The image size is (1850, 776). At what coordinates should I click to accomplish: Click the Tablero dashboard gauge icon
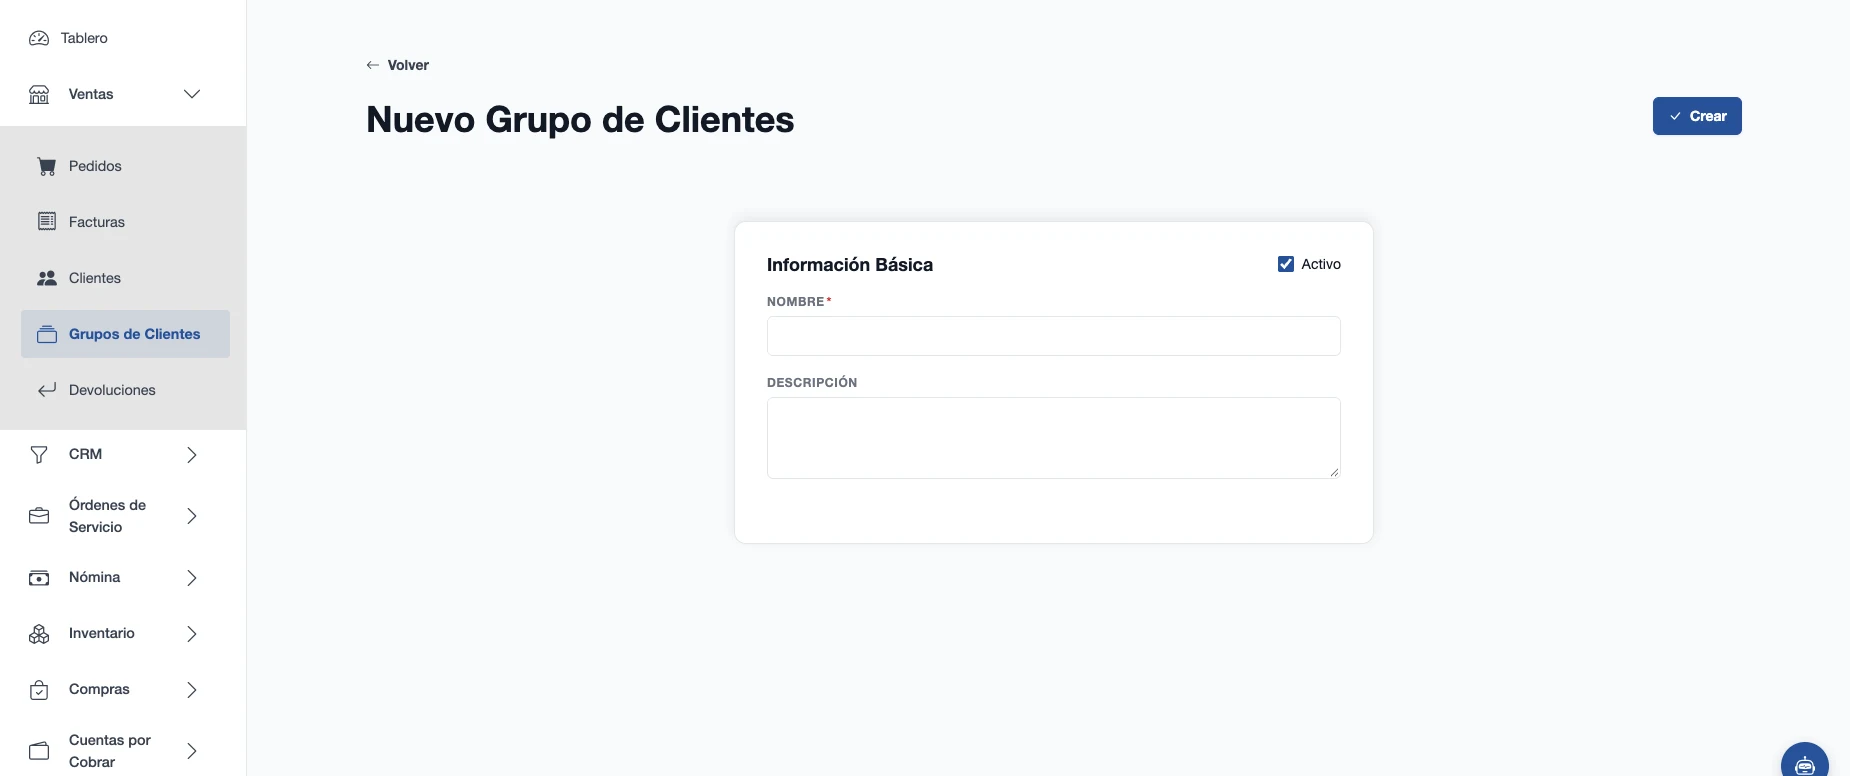click(39, 38)
